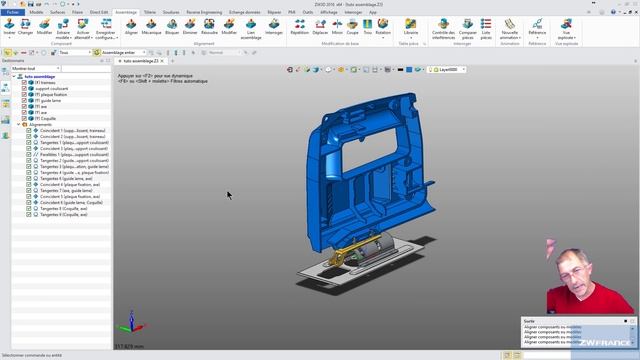The height and width of the screenshot is (360, 640).
Task: Select Tangentes 7 (axe, guide lame) row
Action: pos(60,191)
